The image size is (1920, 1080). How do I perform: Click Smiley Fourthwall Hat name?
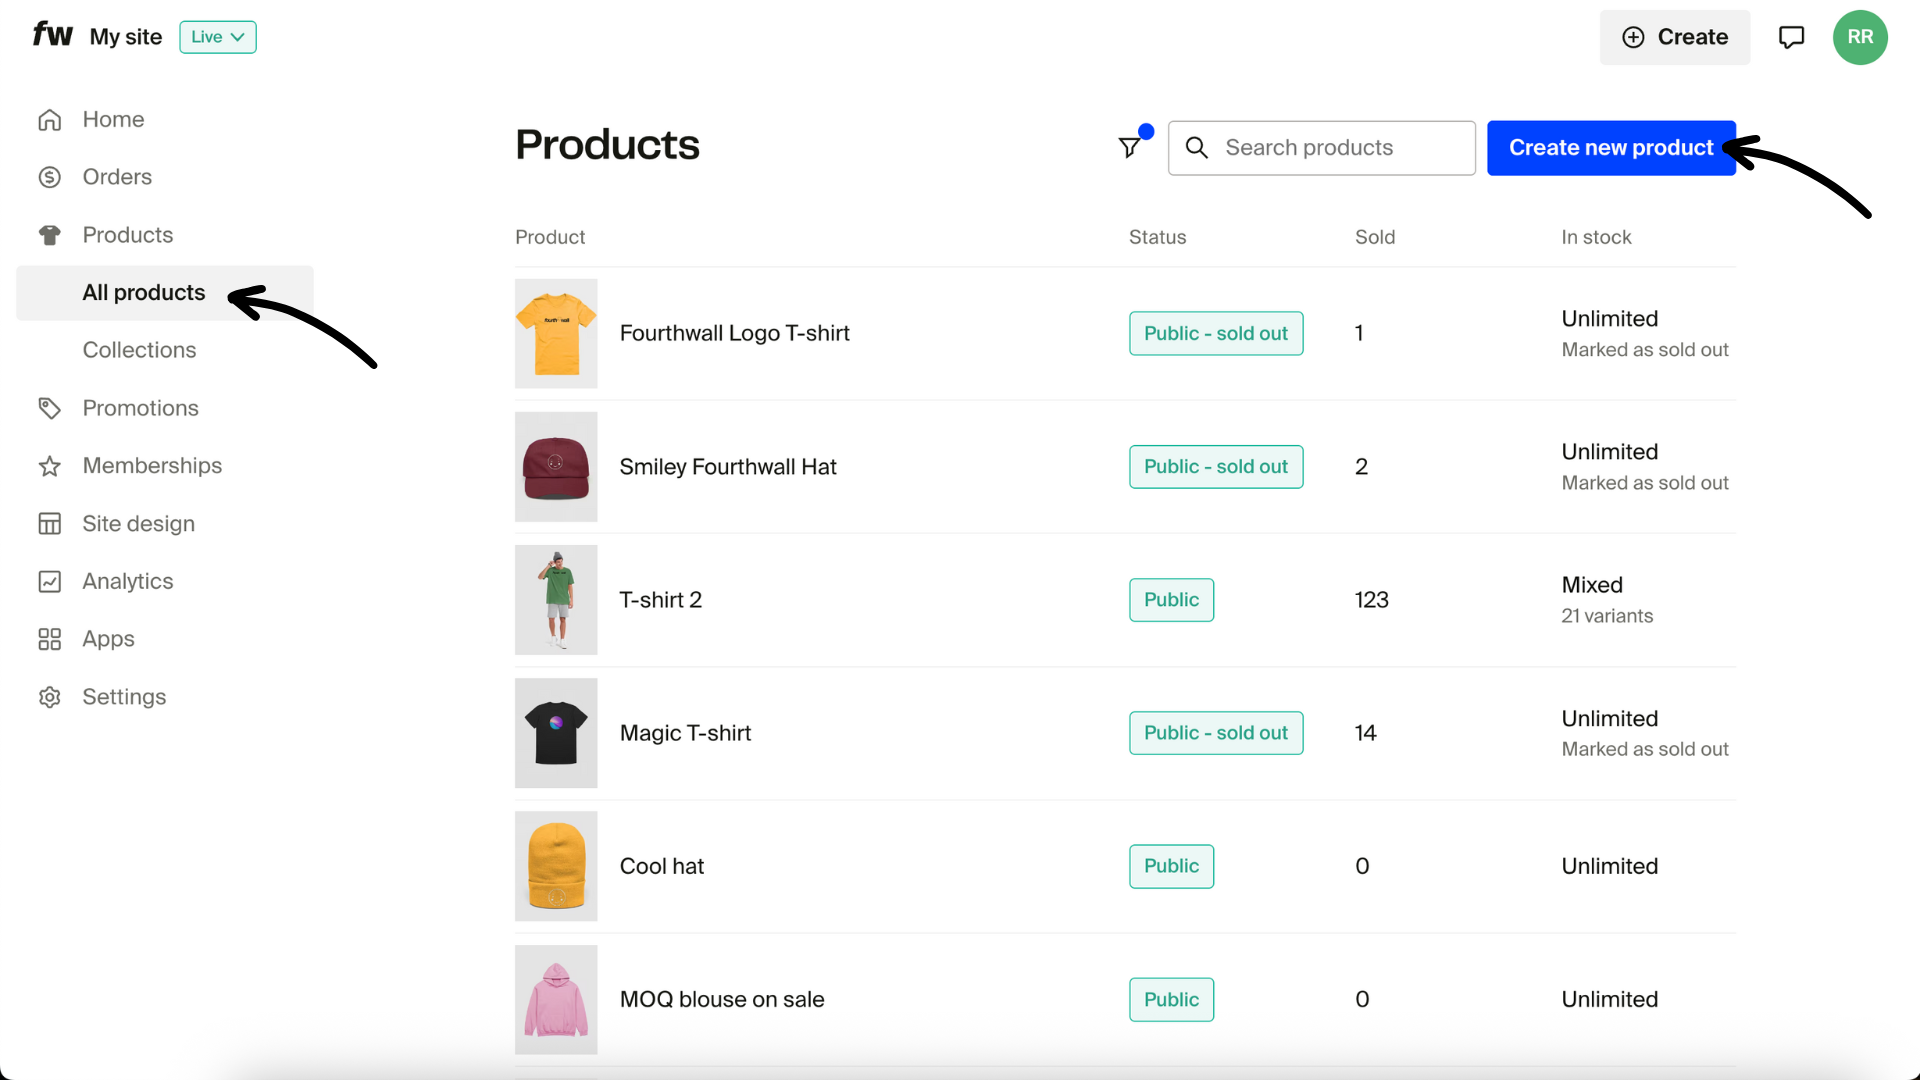(x=728, y=467)
